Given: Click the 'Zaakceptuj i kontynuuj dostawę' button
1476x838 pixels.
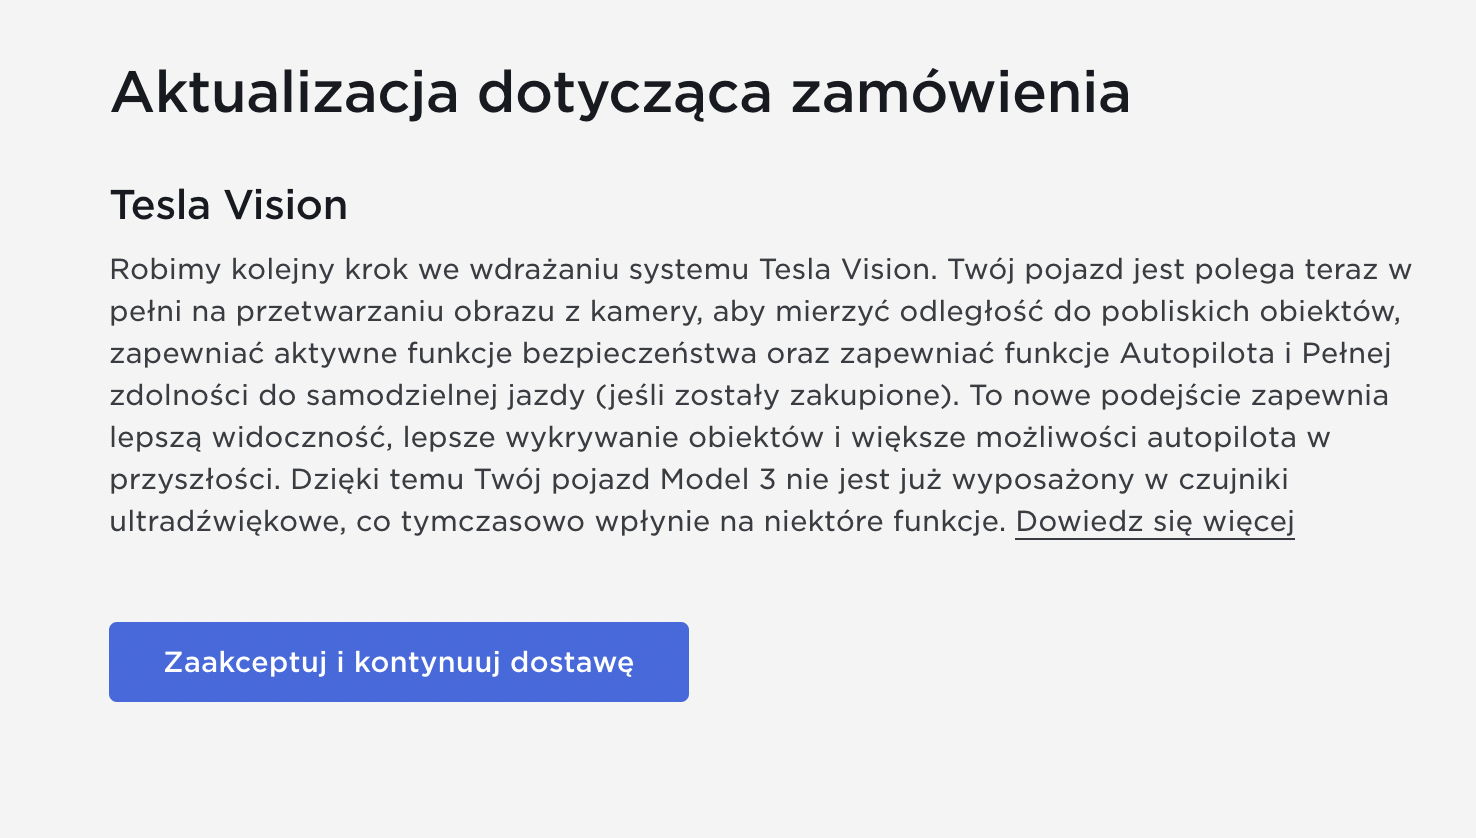Looking at the screenshot, I should tap(399, 662).
